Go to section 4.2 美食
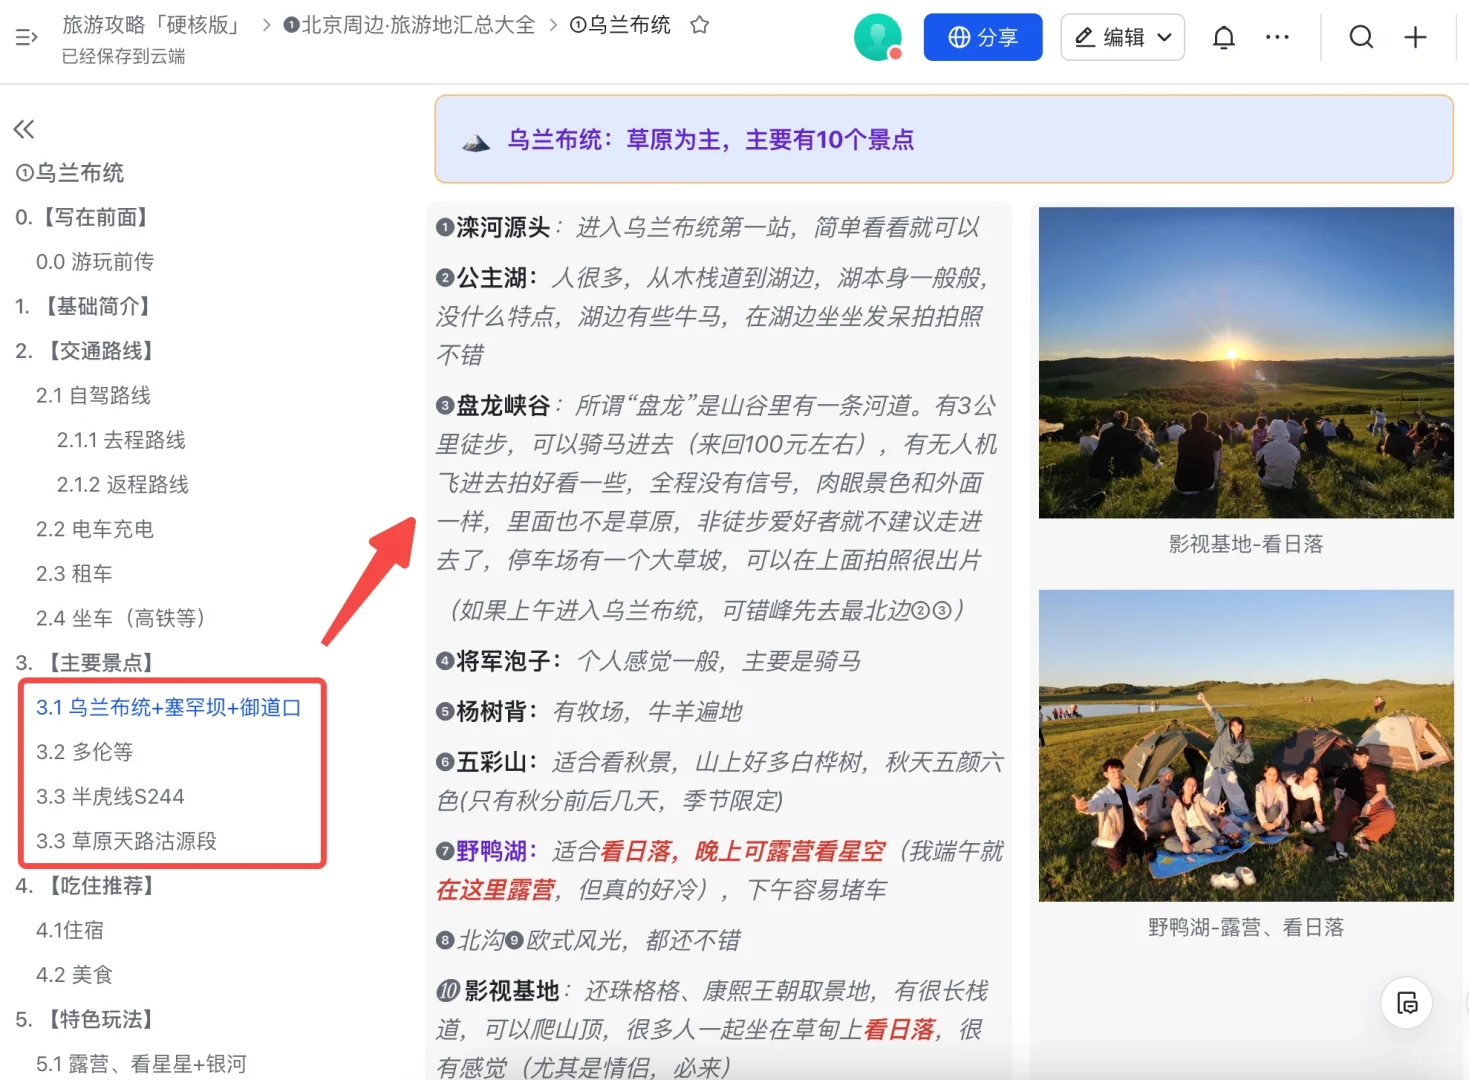1469x1080 pixels. (75, 975)
